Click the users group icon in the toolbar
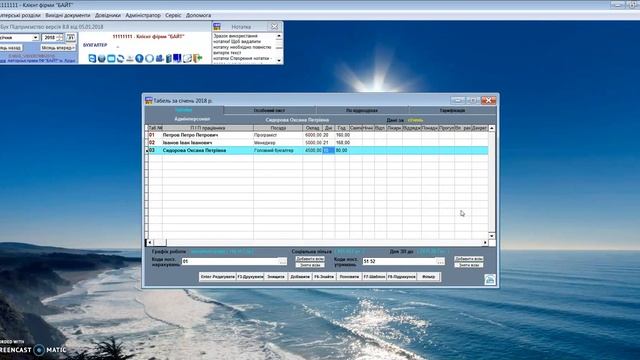 point(159,59)
